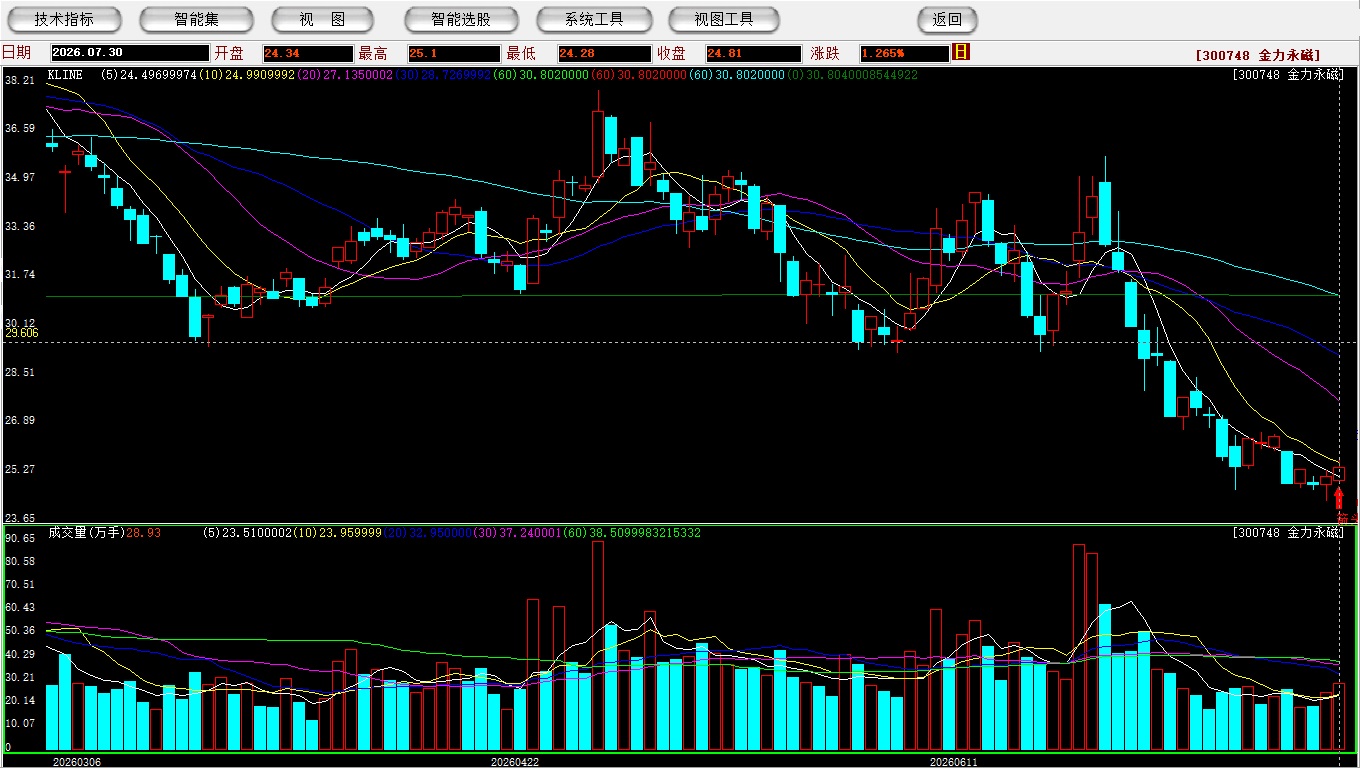Open the 智能集 button

point(197,19)
